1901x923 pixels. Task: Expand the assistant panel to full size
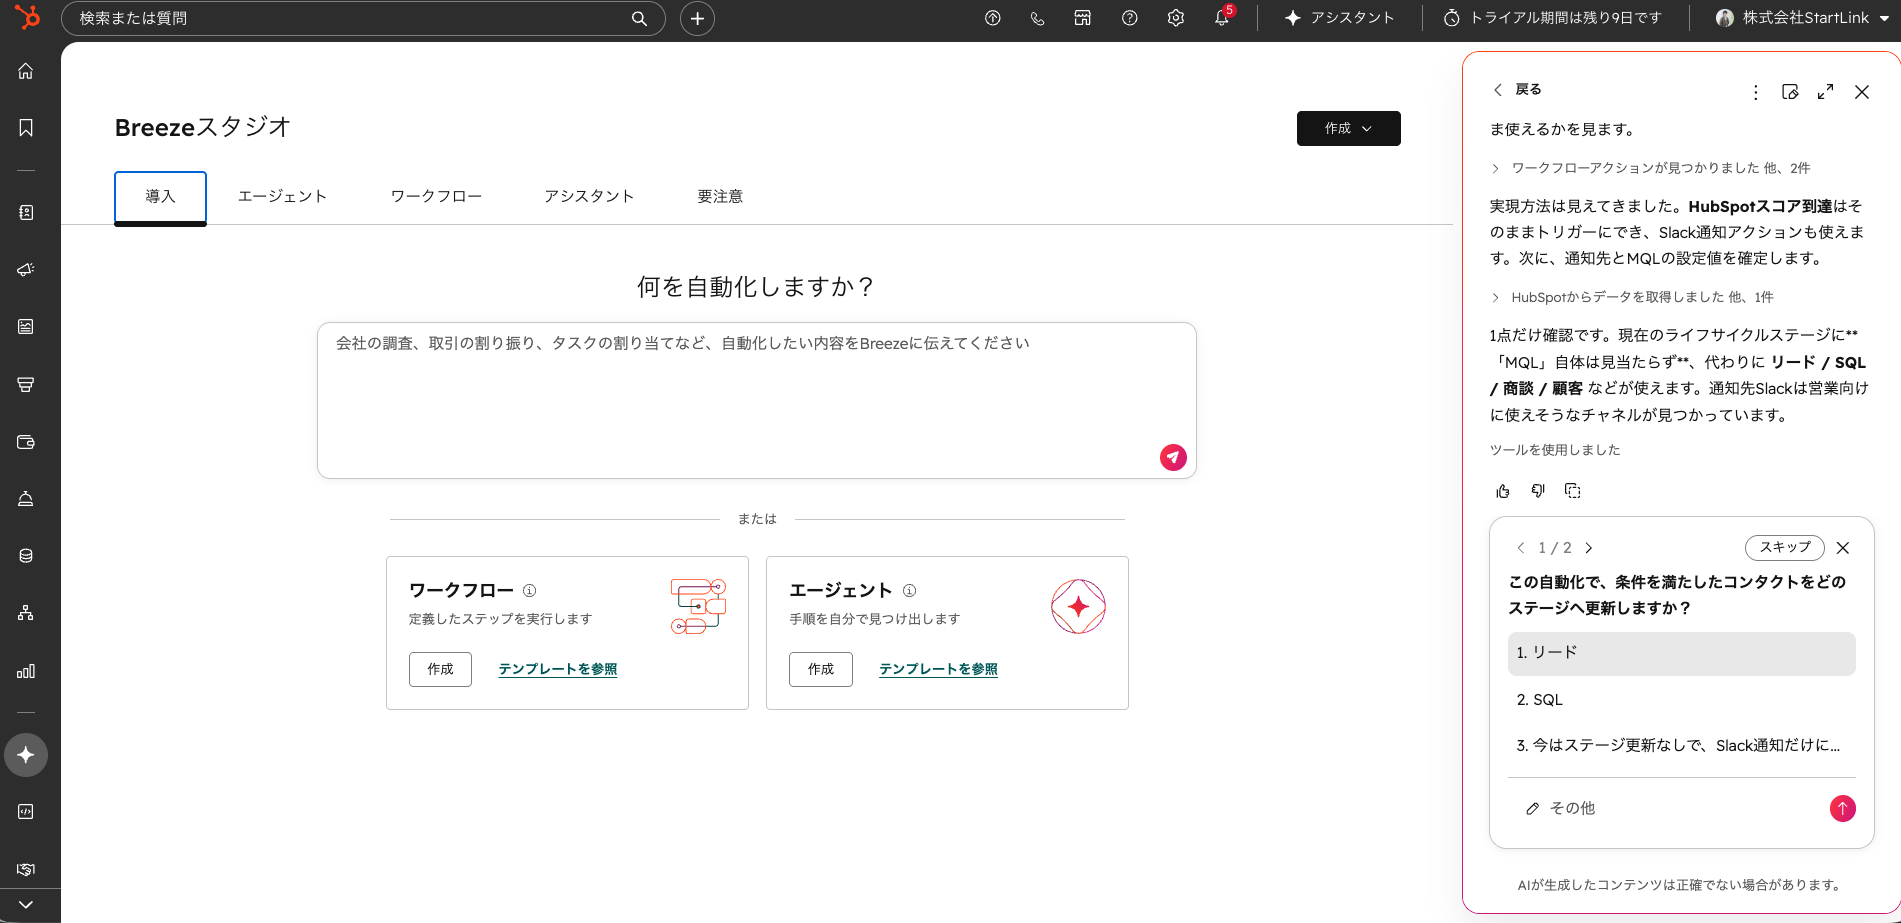click(x=1826, y=91)
